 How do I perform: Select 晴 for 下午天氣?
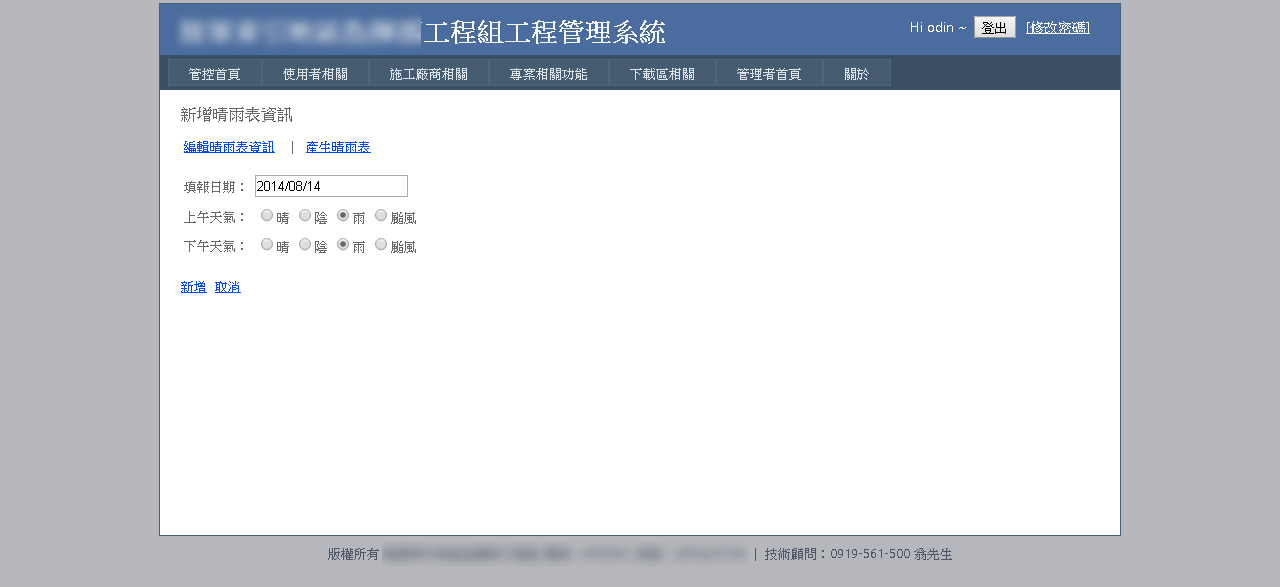coord(267,244)
